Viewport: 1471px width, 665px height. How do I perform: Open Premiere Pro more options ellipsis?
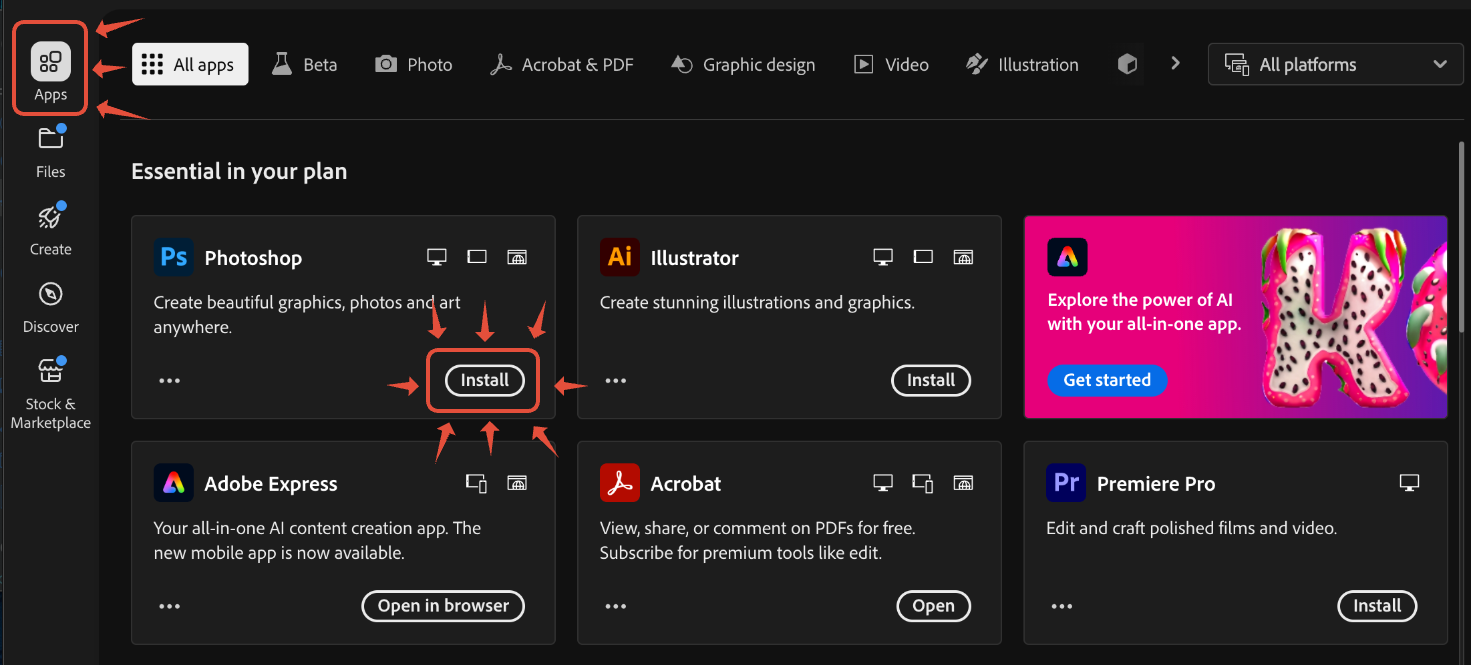tap(1061, 606)
